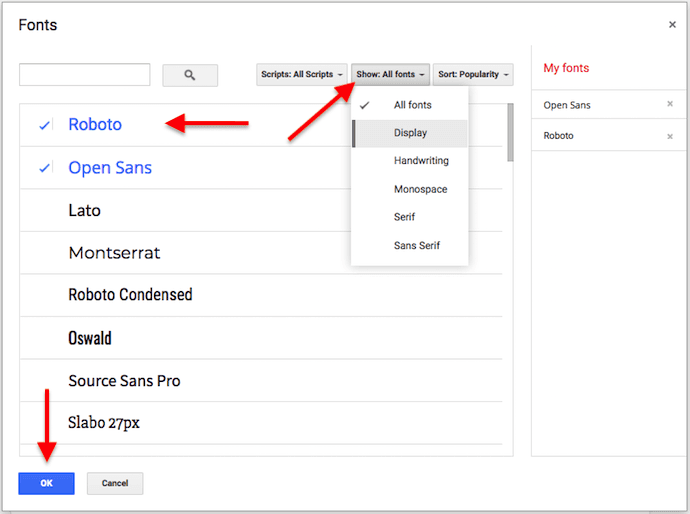Select the Montserrat font
This screenshot has height=514, width=690.
click(x=114, y=254)
